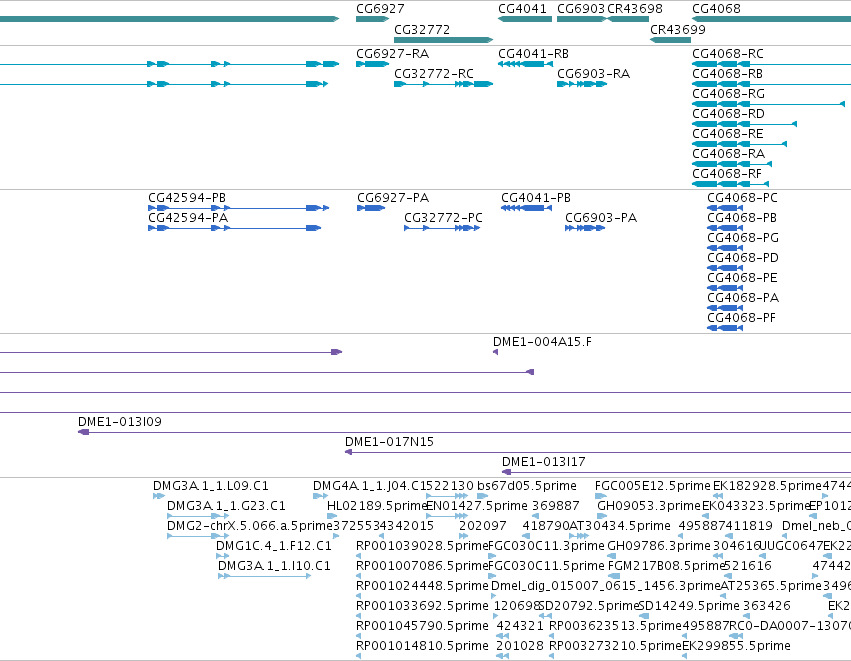Click protein CG6903-PA
This screenshot has width=851, height=661.
(x=585, y=228)
